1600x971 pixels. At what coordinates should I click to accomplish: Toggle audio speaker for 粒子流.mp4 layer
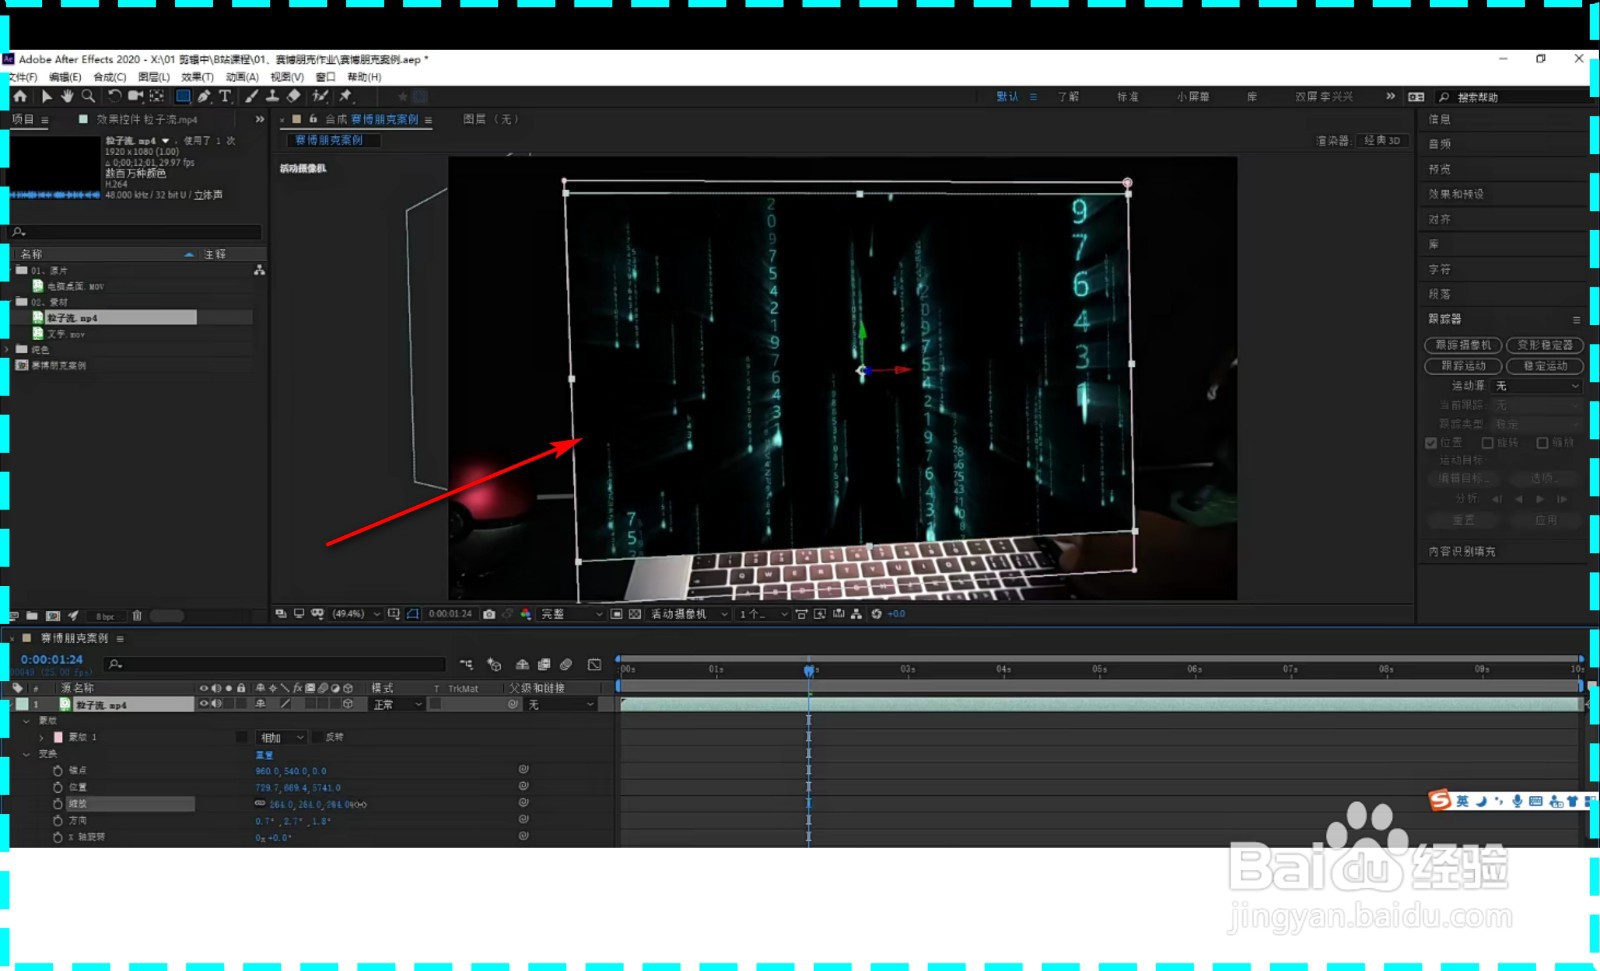tap(216, 704)
